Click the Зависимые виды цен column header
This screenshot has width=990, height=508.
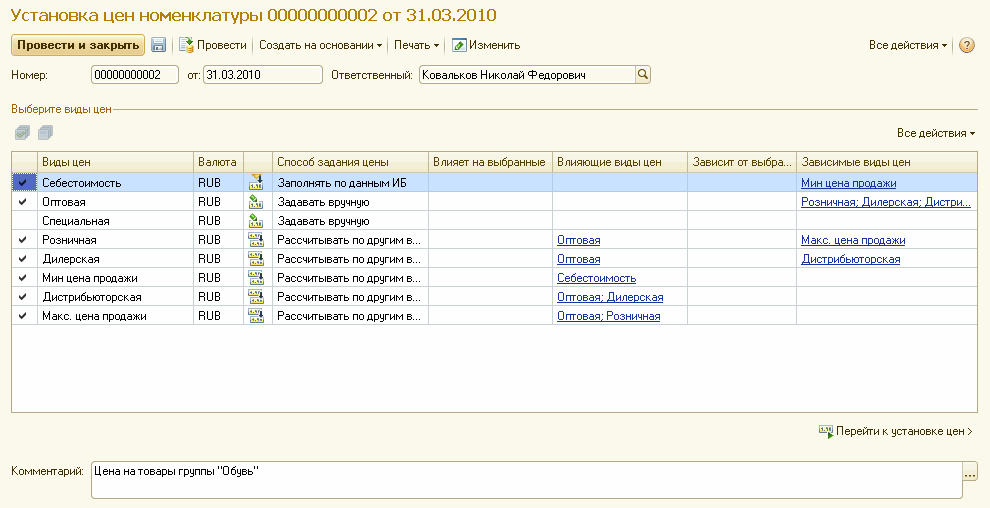(886, 162)
